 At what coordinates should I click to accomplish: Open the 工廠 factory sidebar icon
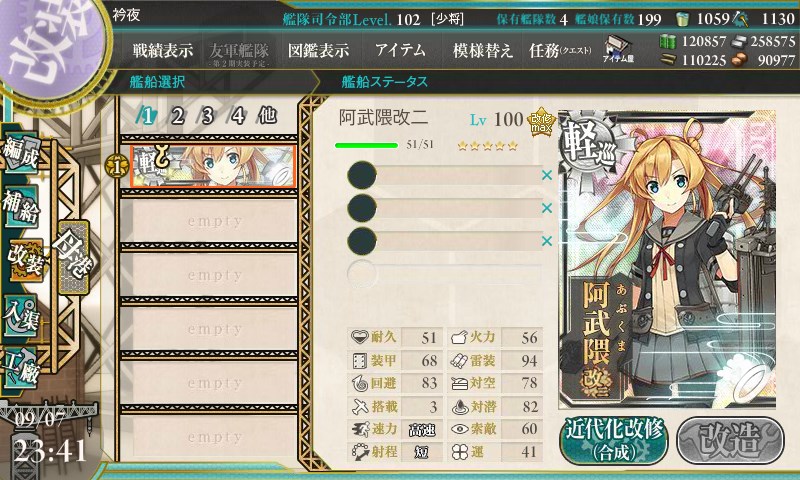[20, 366]
